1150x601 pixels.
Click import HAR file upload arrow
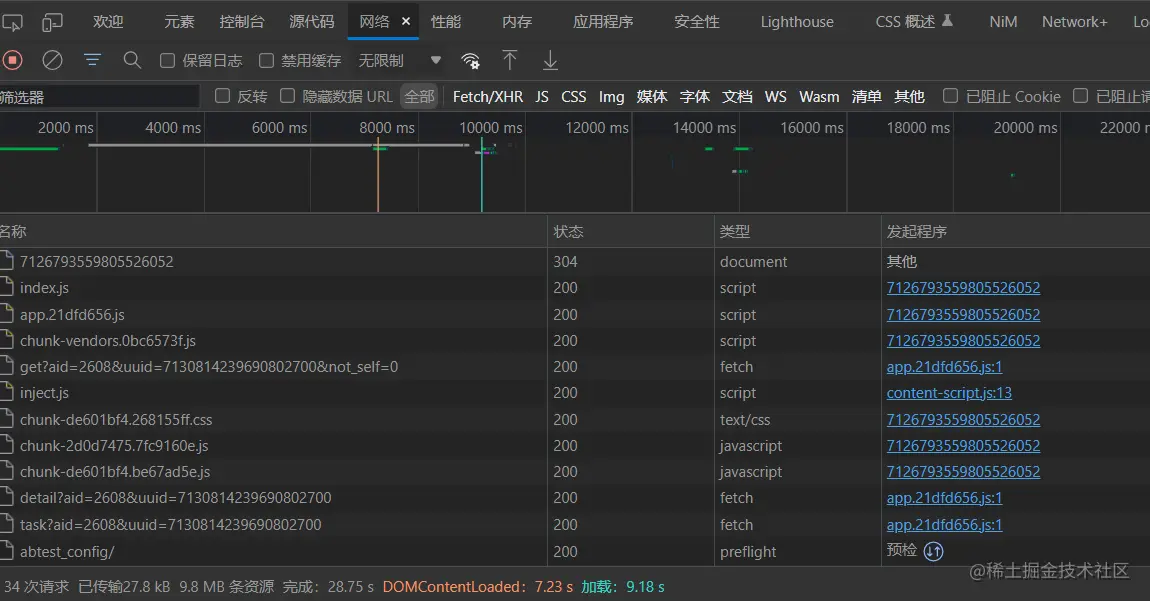pyautogui.click(x=510, y=60)
